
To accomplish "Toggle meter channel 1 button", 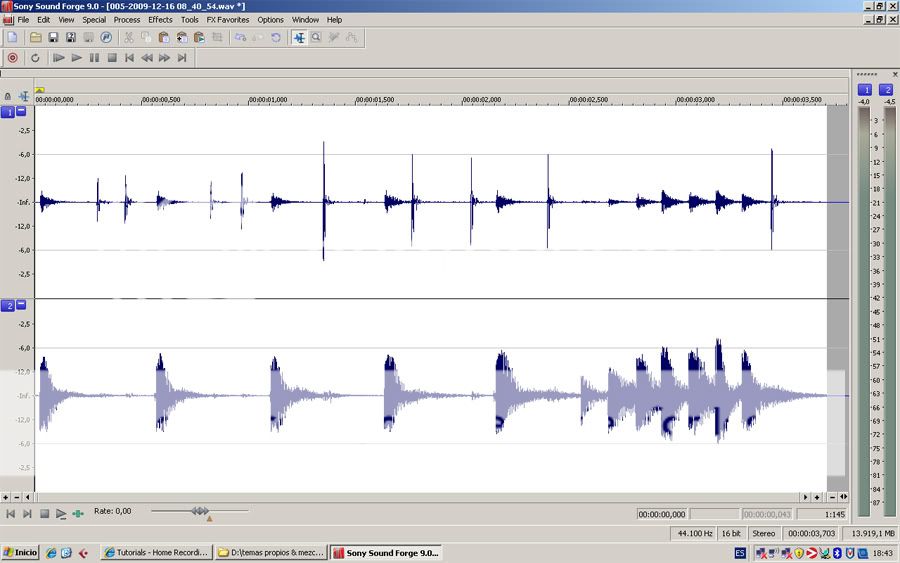I will [x=865, y=90].
